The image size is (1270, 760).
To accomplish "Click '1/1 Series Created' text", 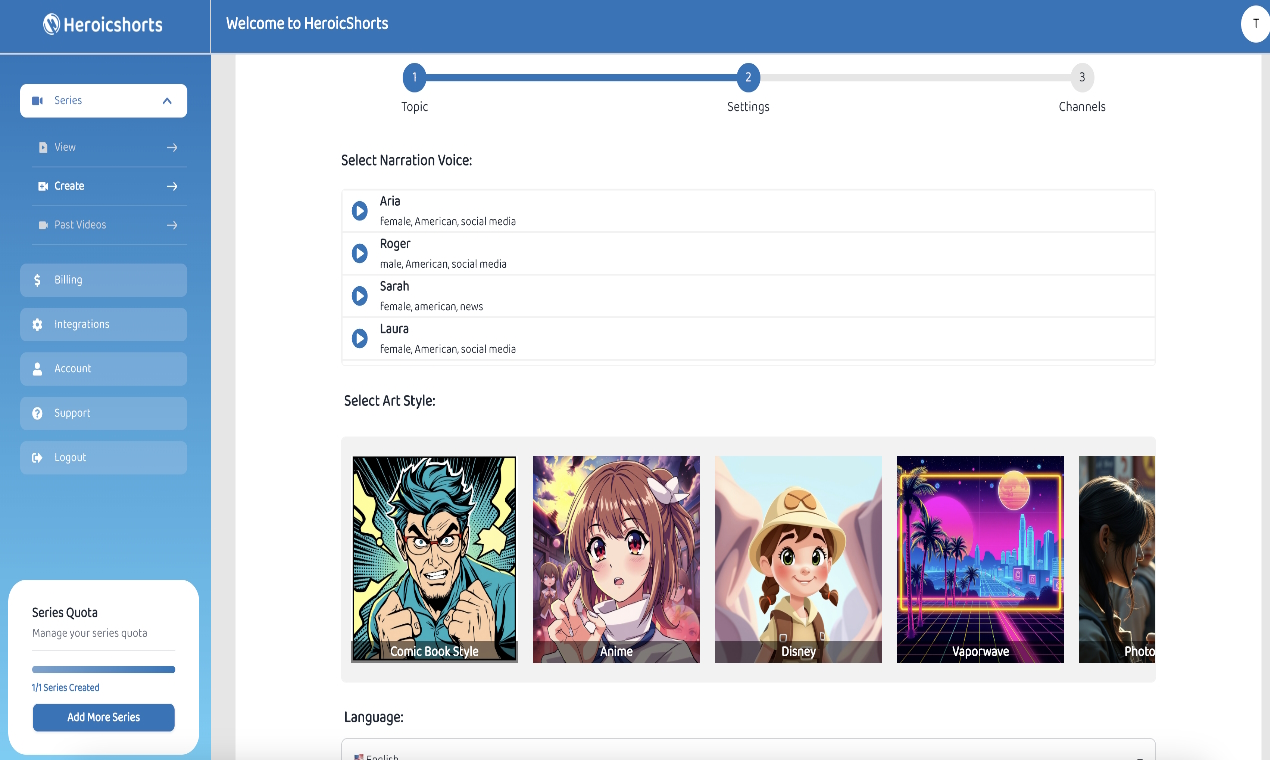I will pos(65,688).
